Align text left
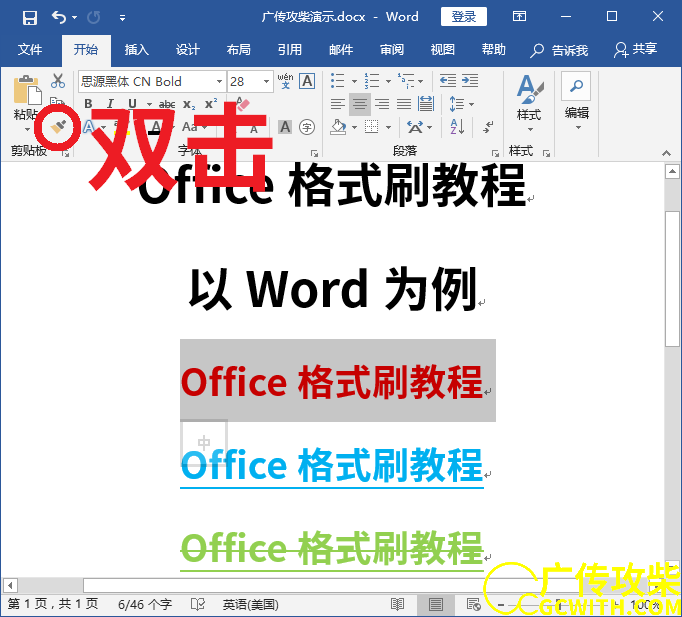The width and height of the screenshot is (682, 617). coord(338,104)
